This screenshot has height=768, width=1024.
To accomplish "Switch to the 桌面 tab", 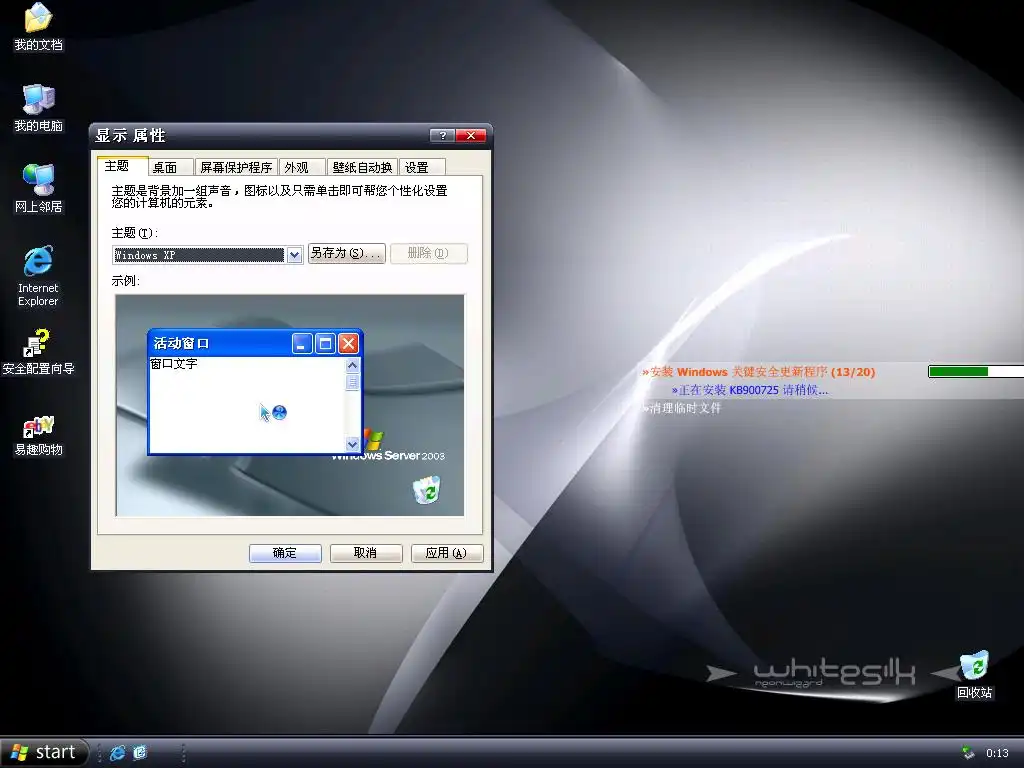I will click(x=171, y=167).
